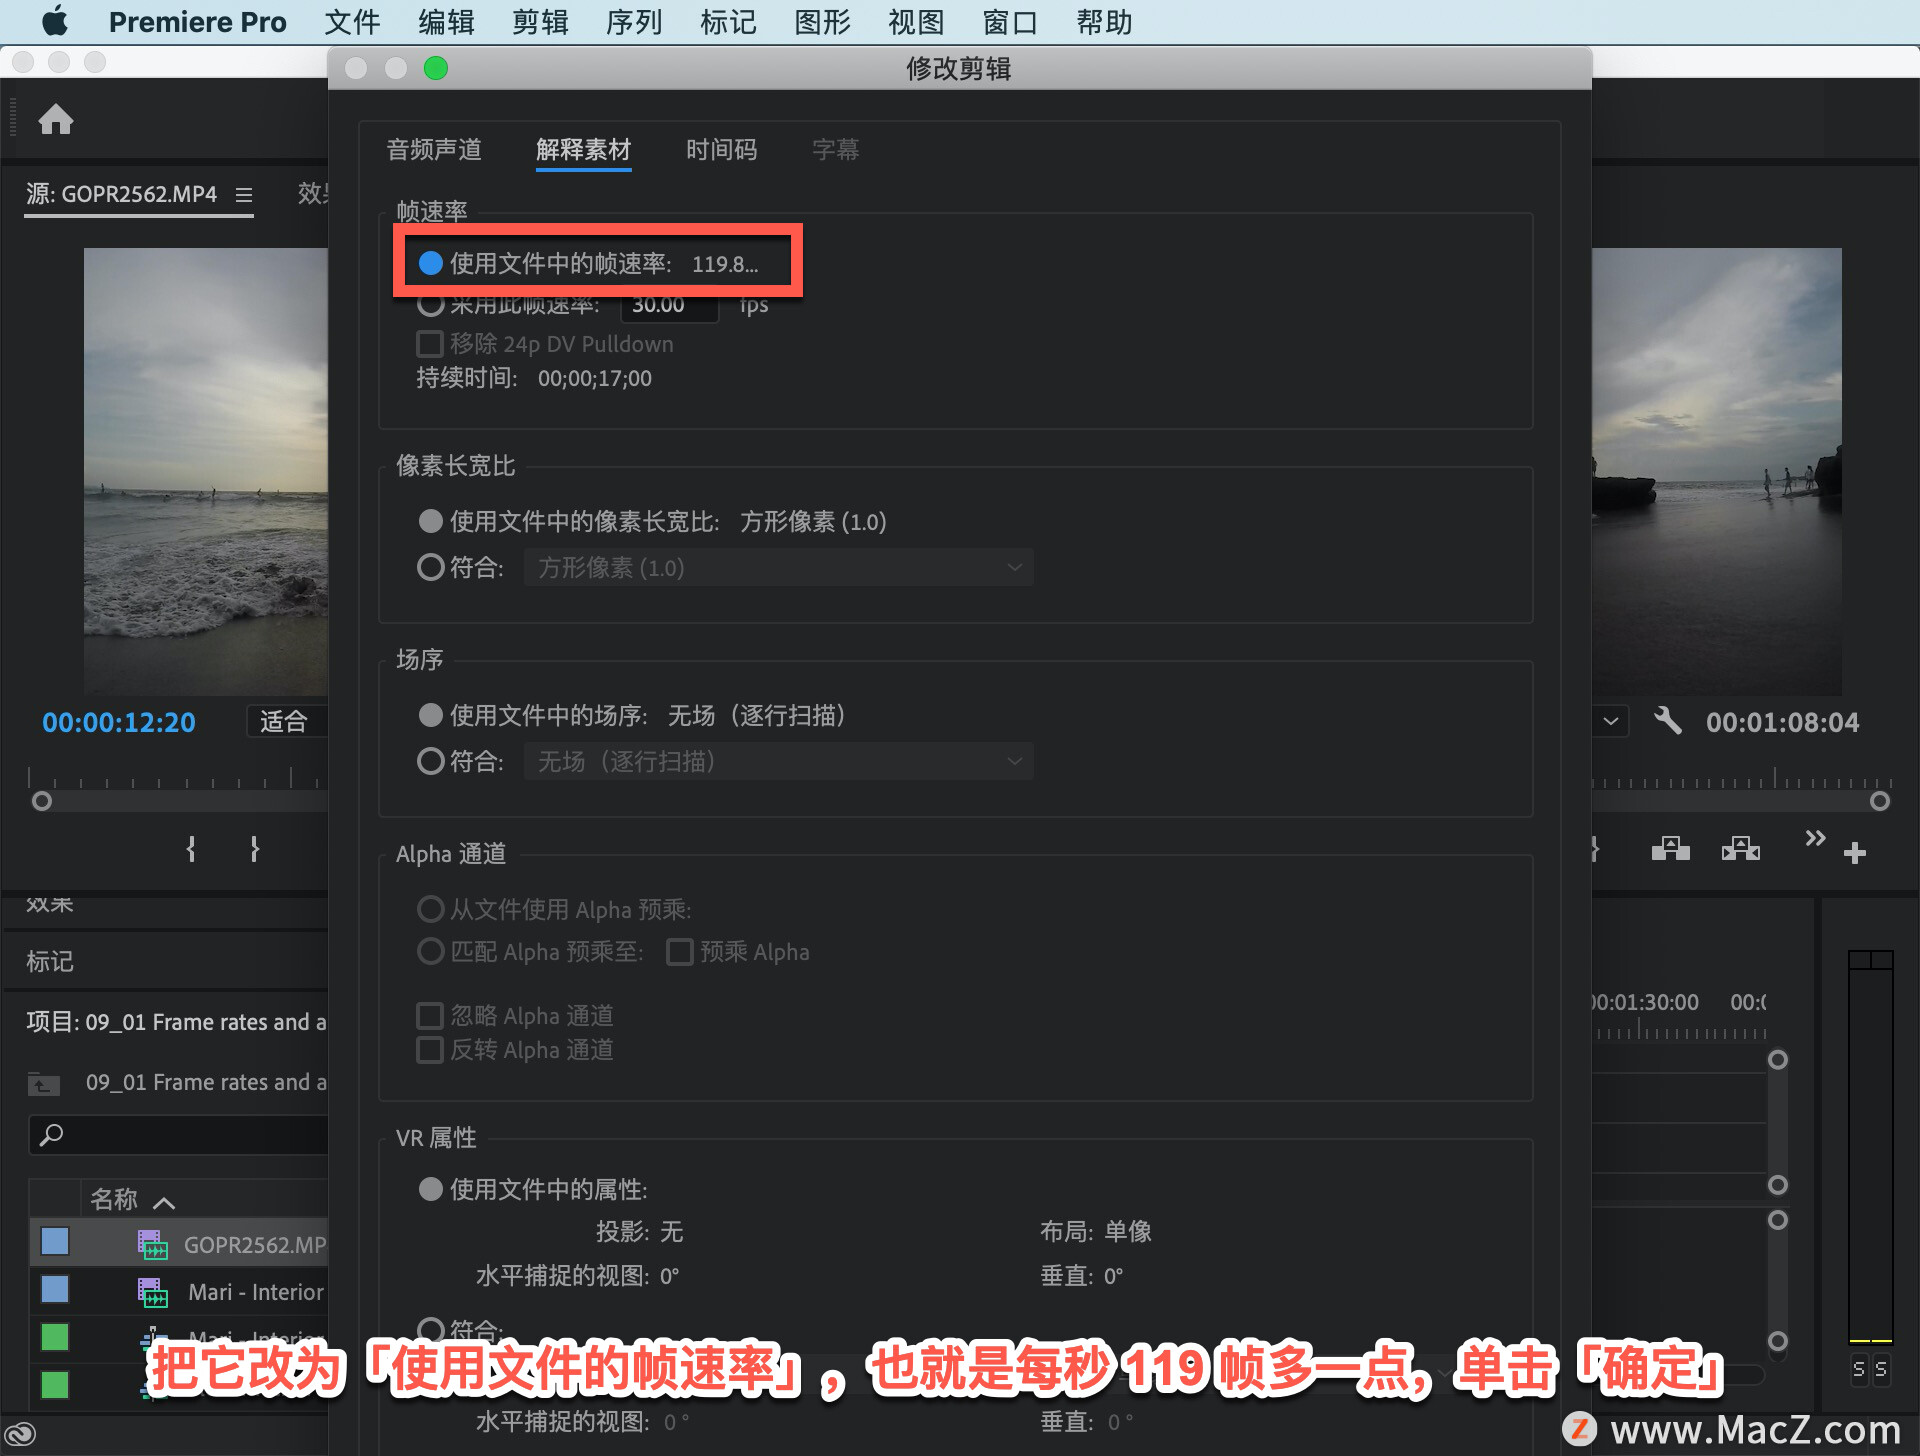This screenshot has height=1456, width=1920.
Task: Click the Extract button icon
Action: [x=1740, y=850]
